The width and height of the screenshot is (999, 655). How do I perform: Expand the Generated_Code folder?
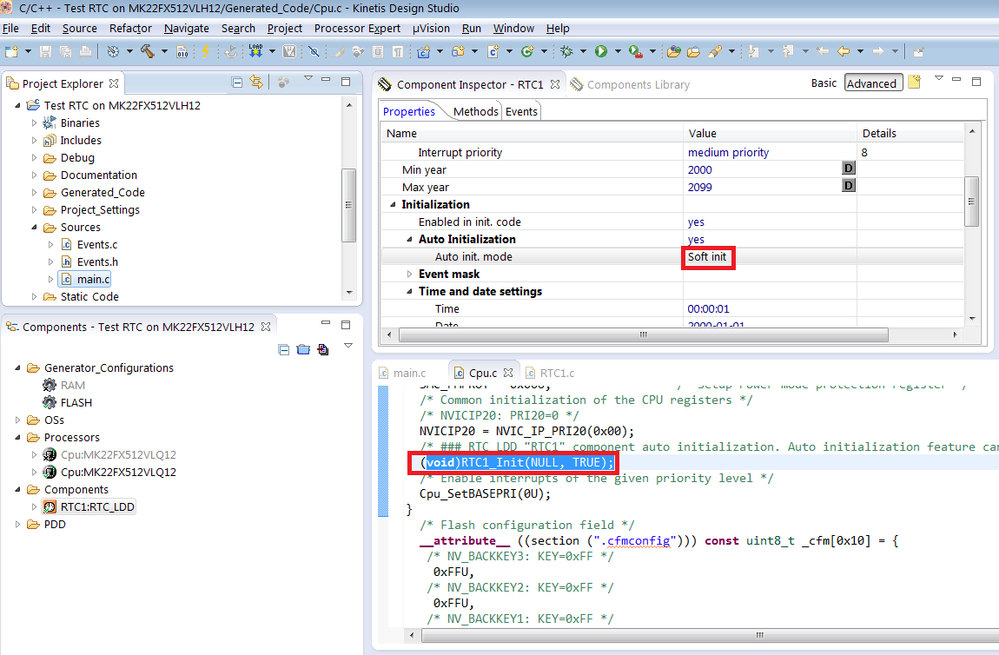point(34,192)
